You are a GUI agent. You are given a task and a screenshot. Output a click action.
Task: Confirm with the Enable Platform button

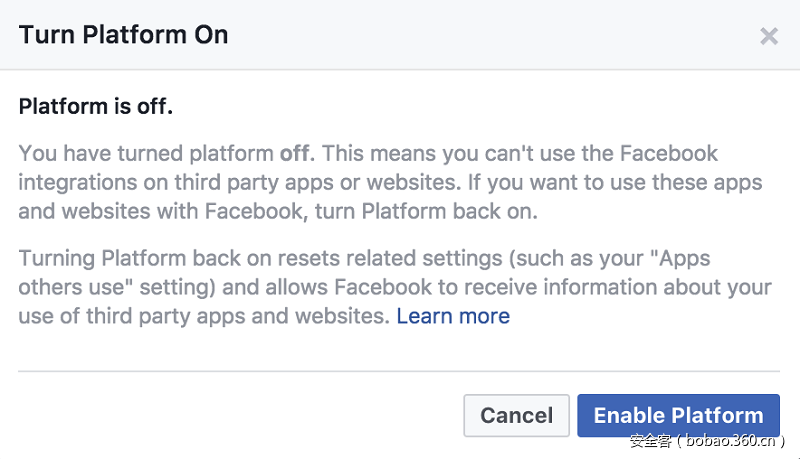[x=678, y=416]
